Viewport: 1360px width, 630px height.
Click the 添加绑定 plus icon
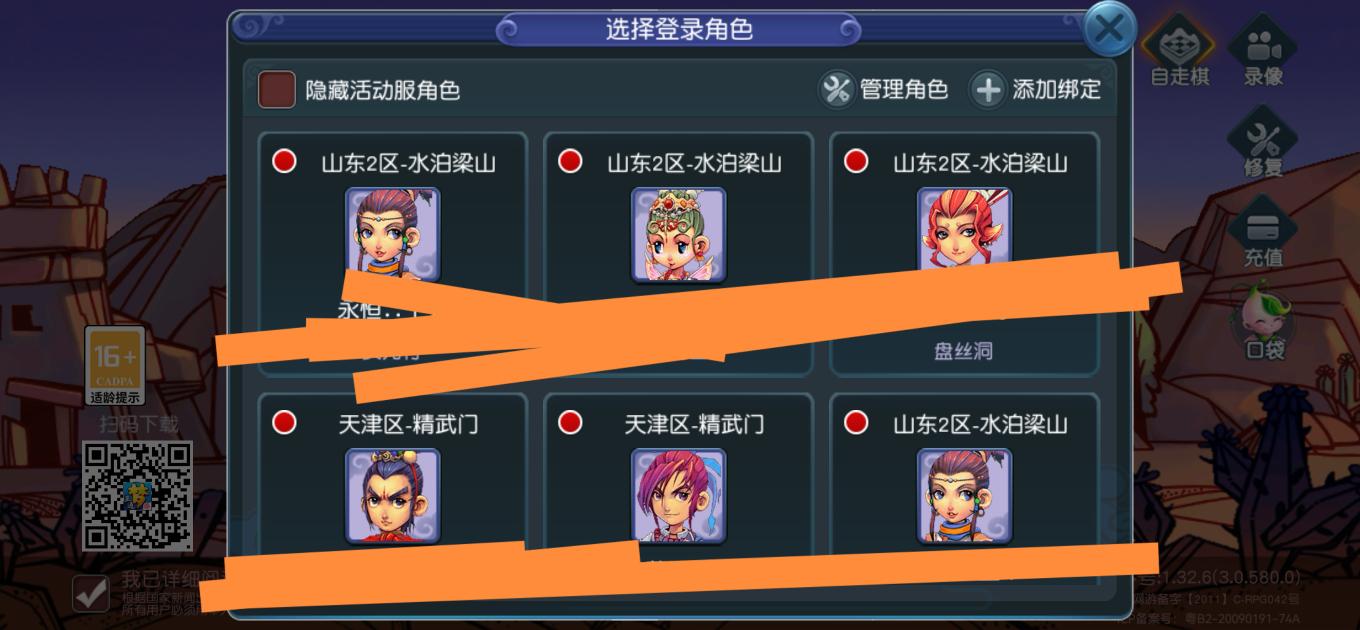987,89
